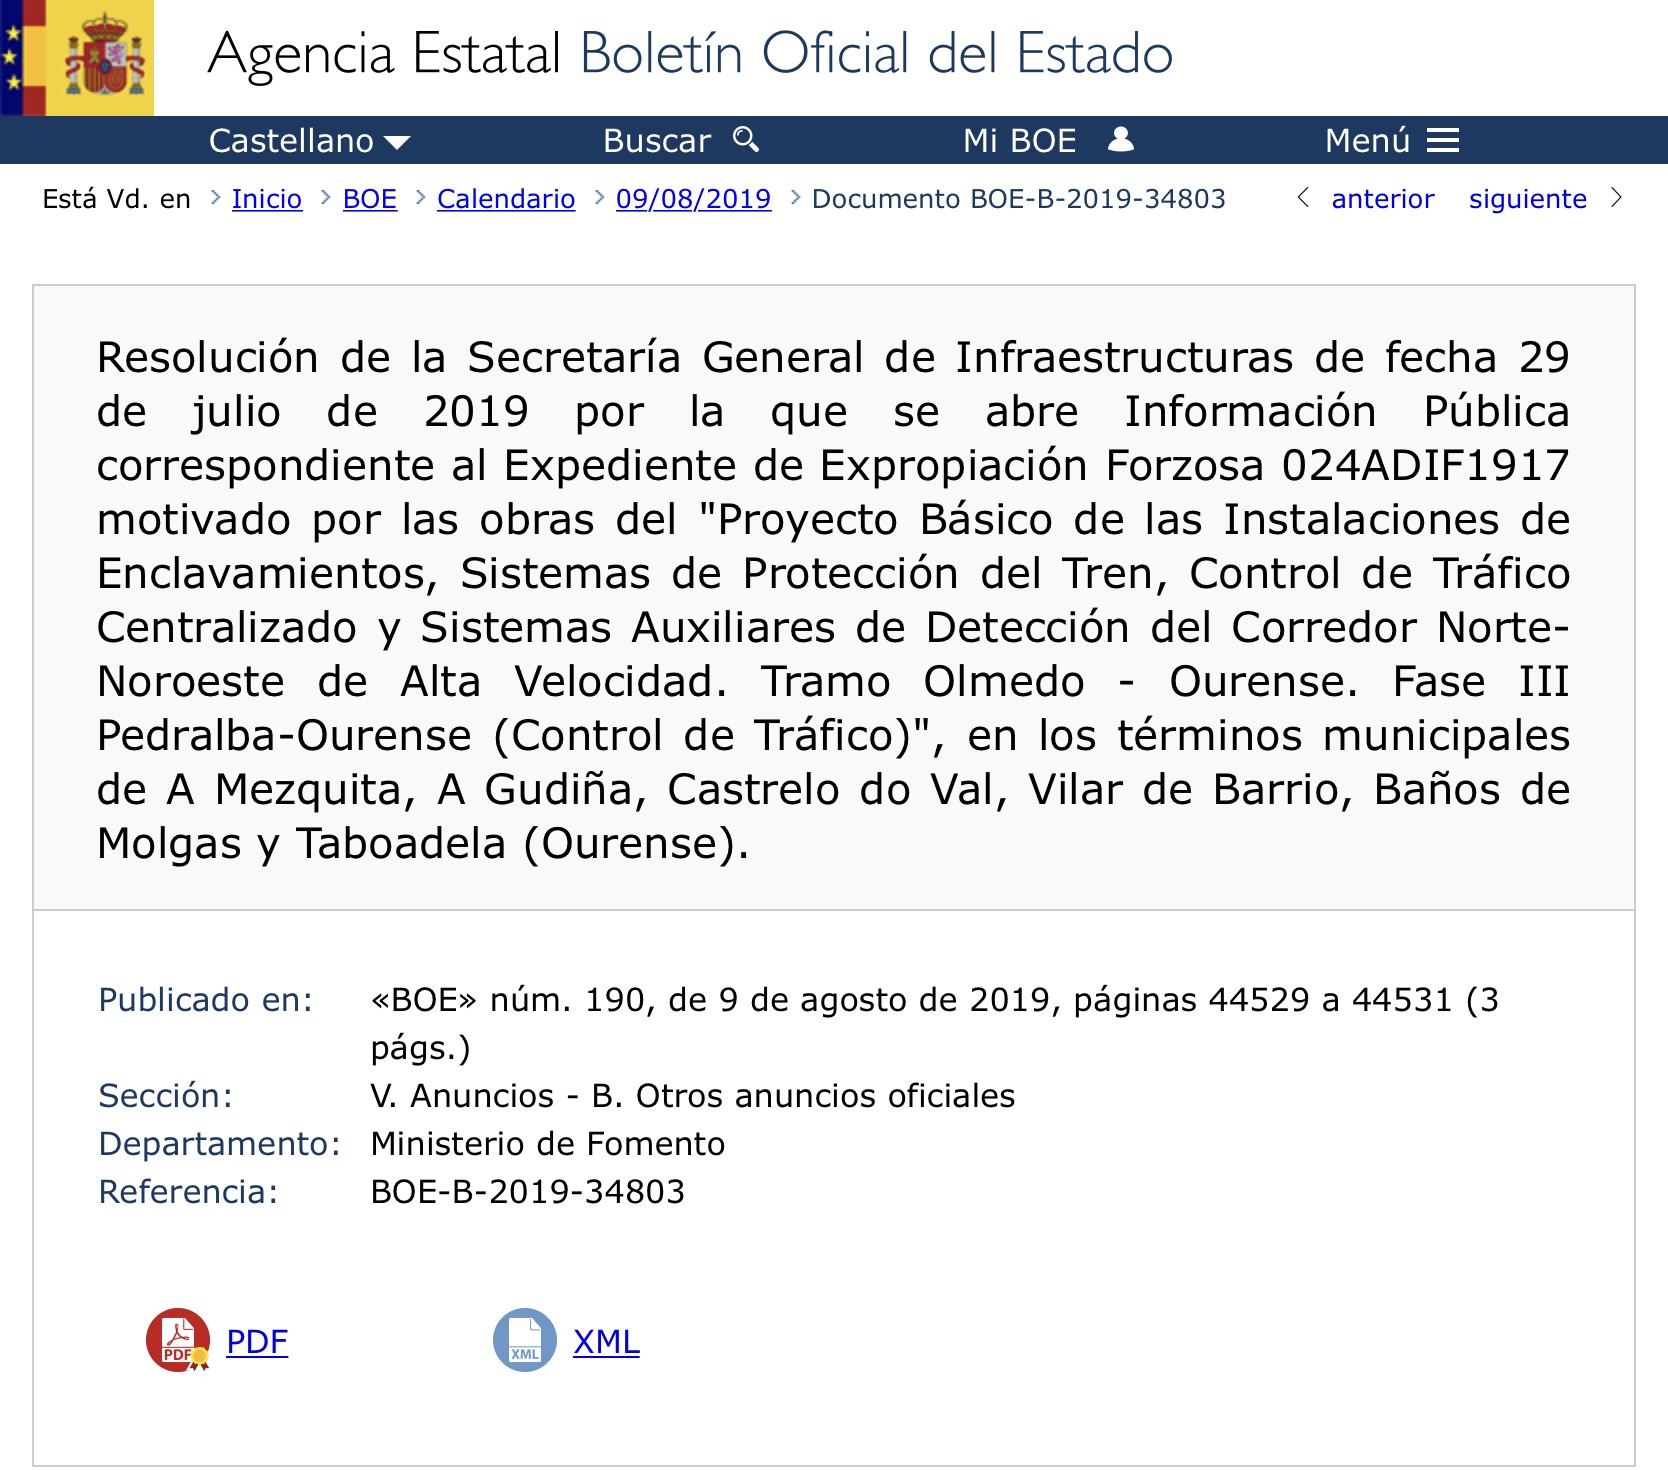1668x1470 pixels.
Task: Open the Agencia Estatal Boletín Oficial del Estado title
Action: tap(690, 54)
